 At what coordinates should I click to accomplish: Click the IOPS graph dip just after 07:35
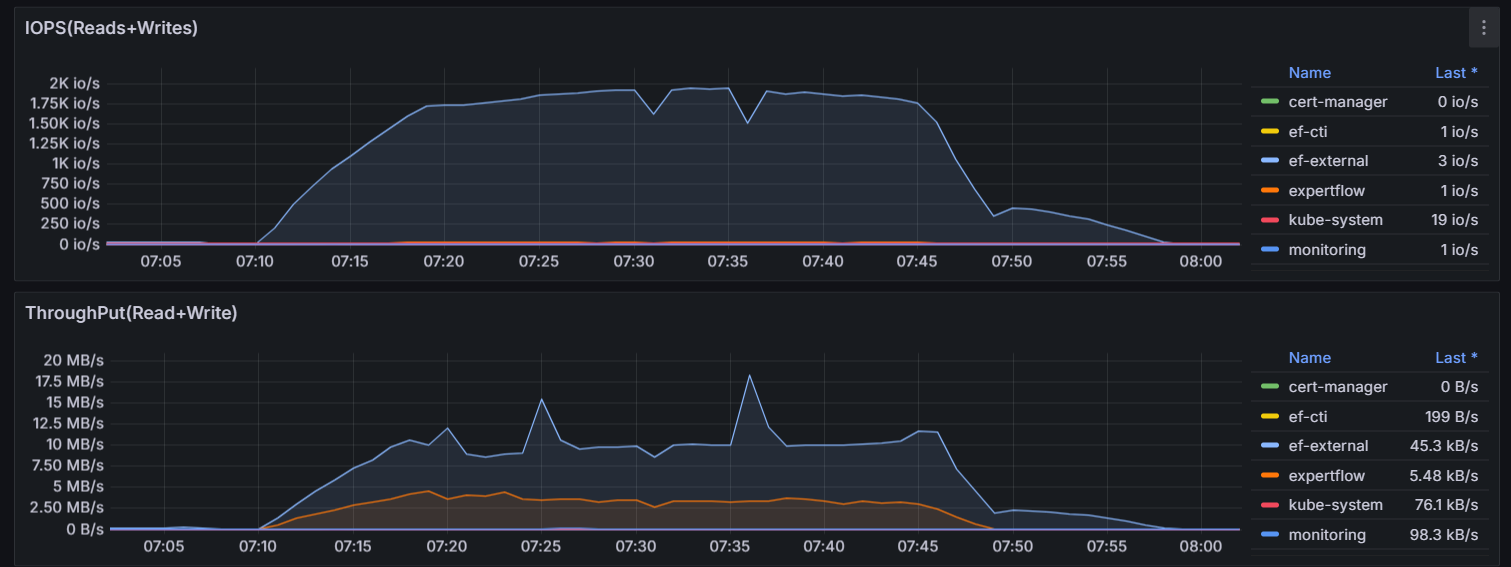[x=747, y=123]
